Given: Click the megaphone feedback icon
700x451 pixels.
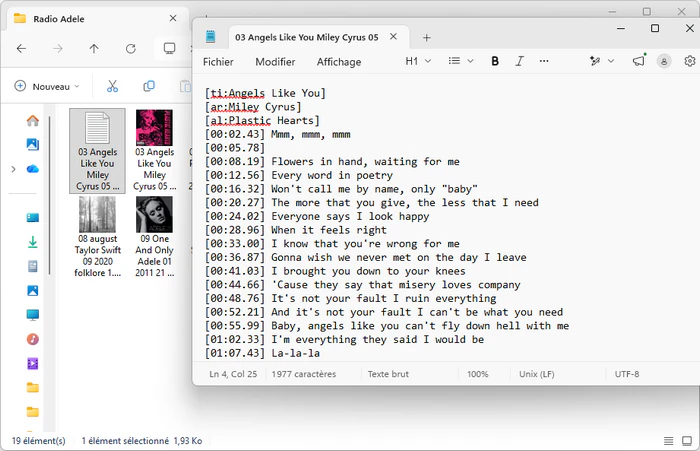Looking at the screenshot, I should point(639,61).
